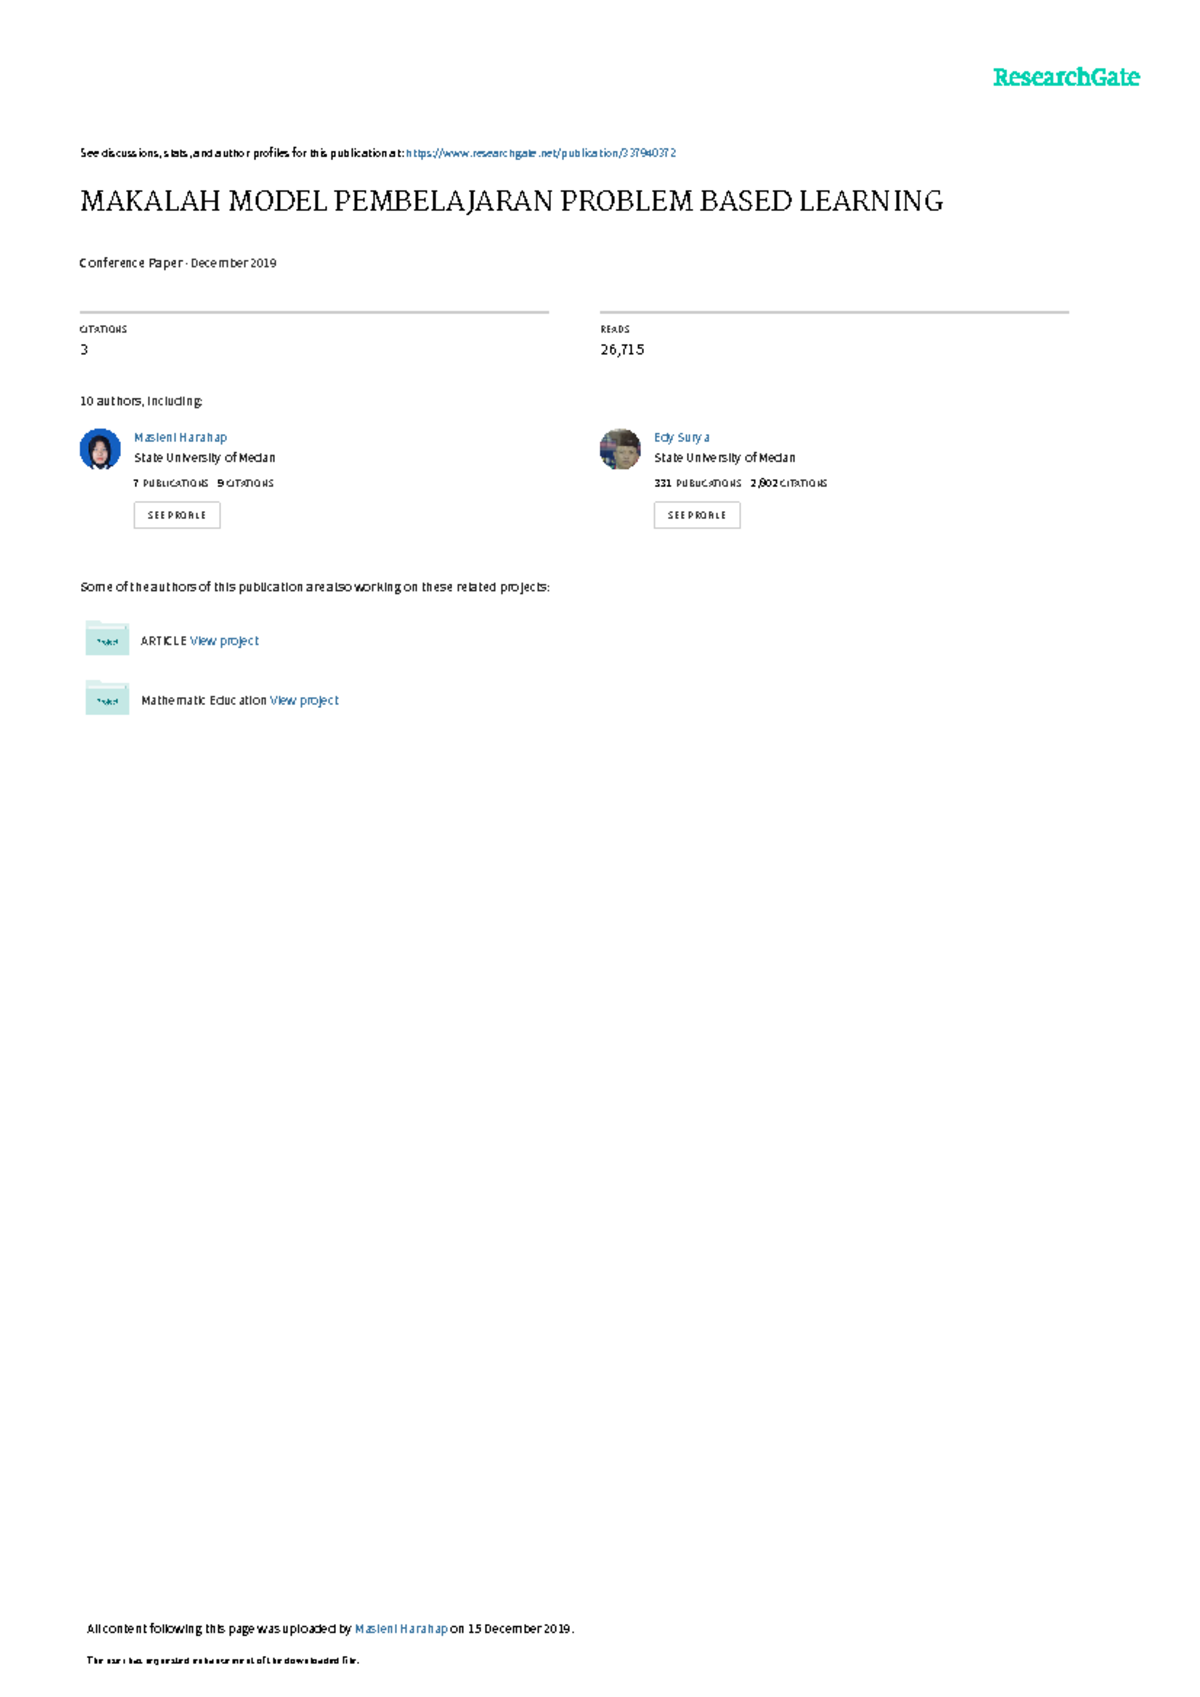Open Edy Surya's author name link
The width and height of the screenshot is (1200, 1697).
pos(681,437)
